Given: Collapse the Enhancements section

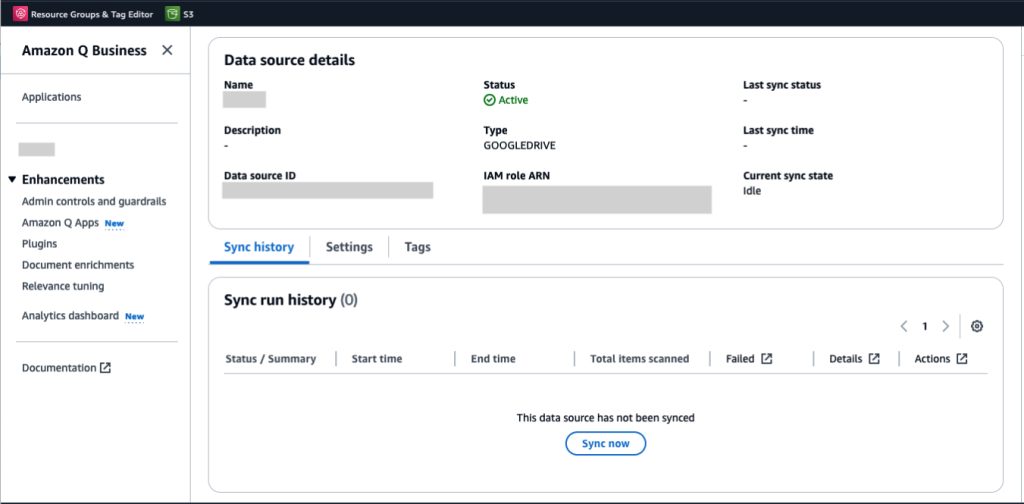Looking at the screenshot, I should (x=12, y=180).
